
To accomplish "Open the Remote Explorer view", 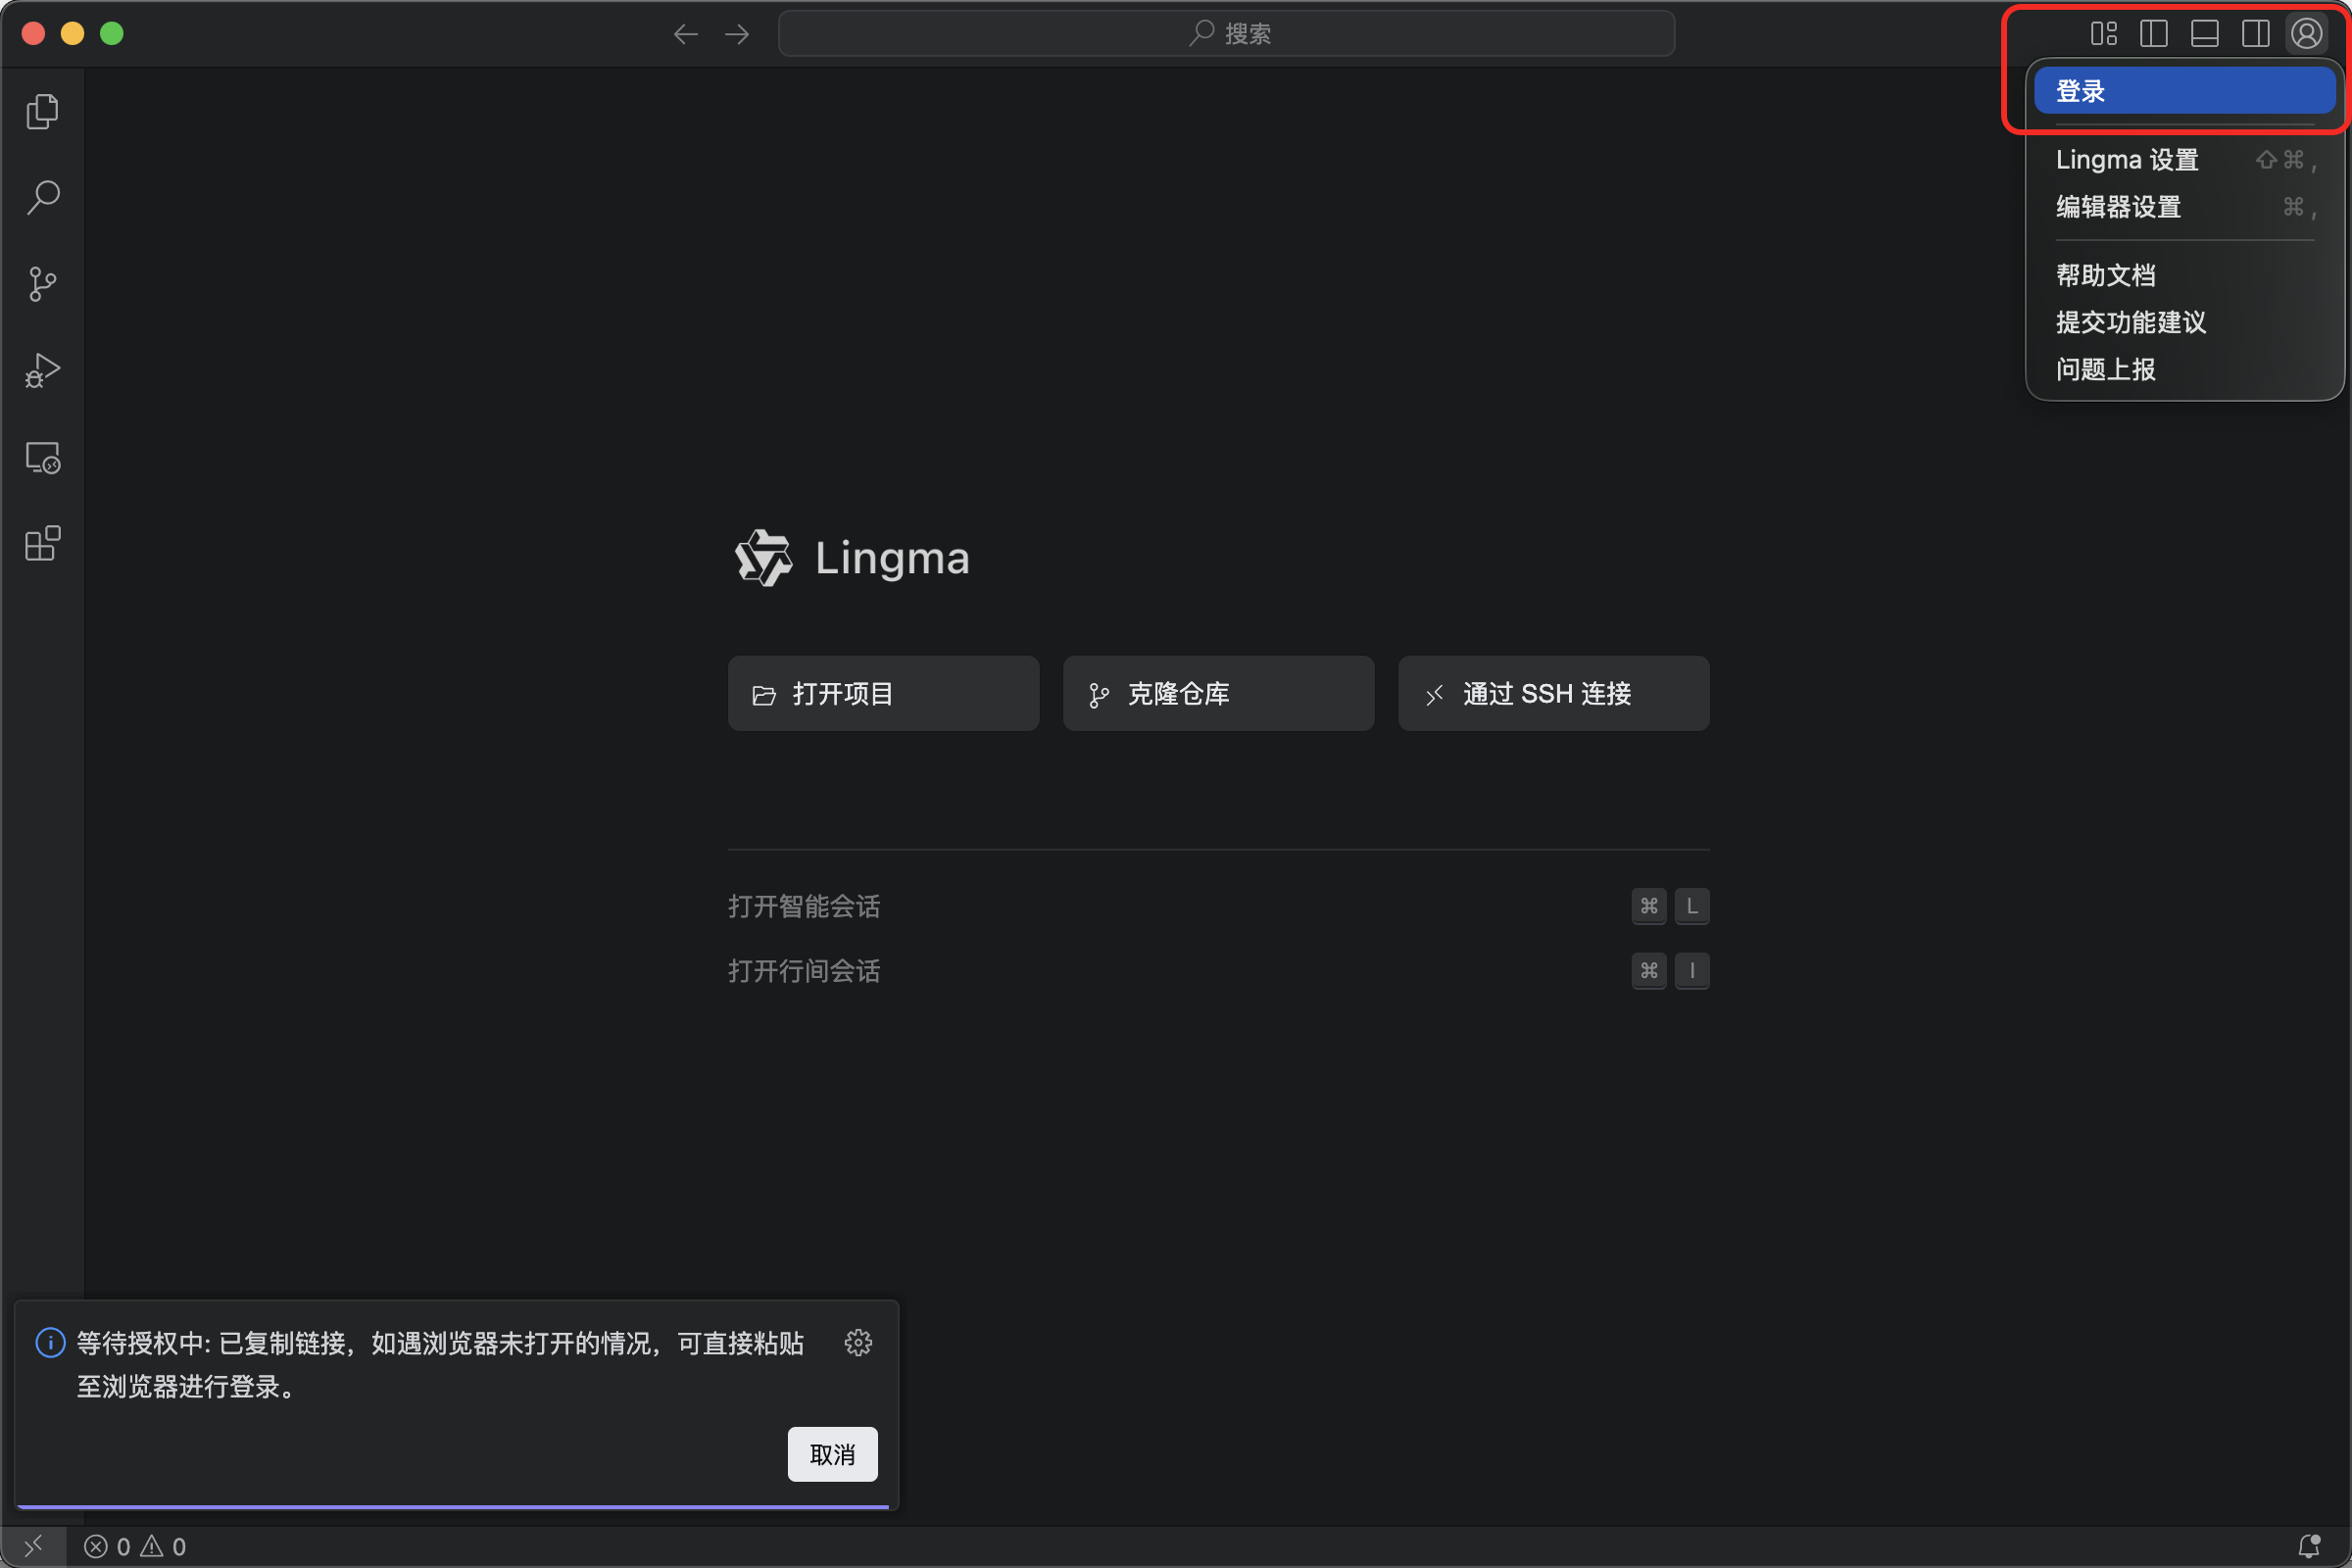I will (42, 458).
